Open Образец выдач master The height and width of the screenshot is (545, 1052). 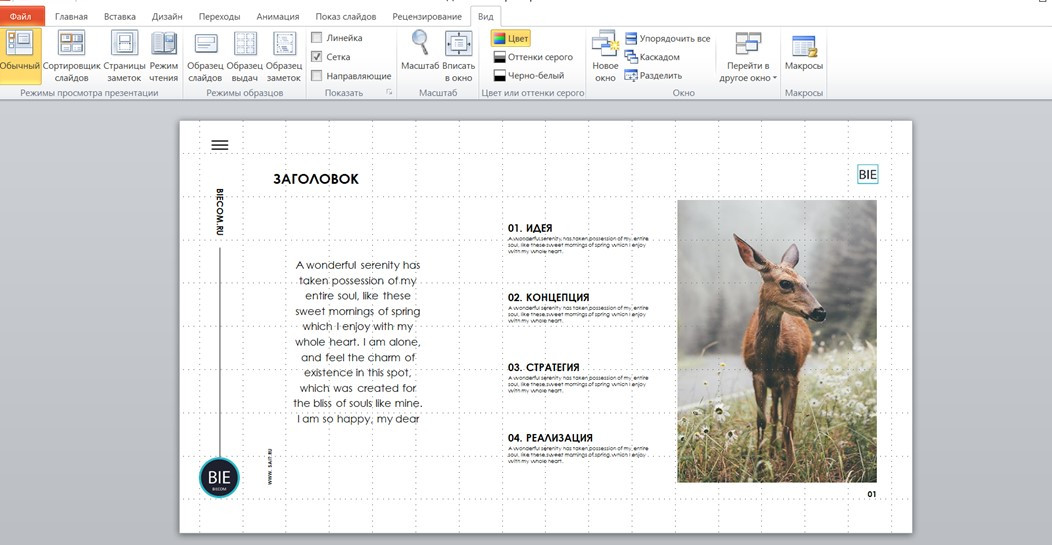245,43
